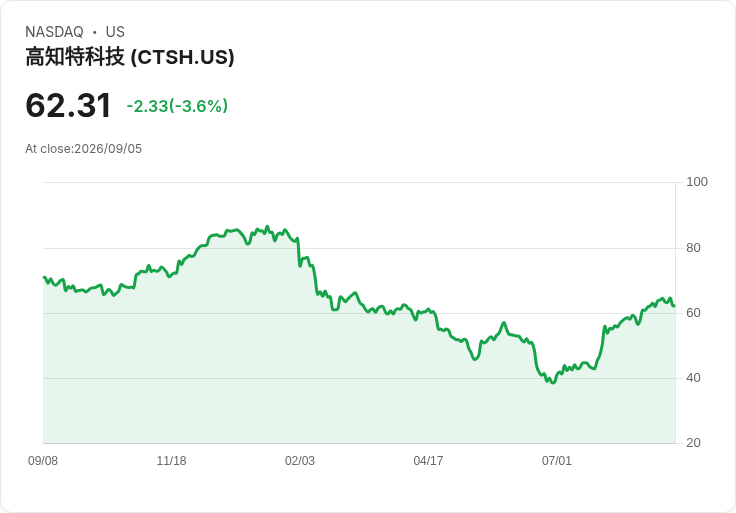736x513 pixels.
Task: Select the 02/03 date axis label
Action: click(x=299, y=460)
